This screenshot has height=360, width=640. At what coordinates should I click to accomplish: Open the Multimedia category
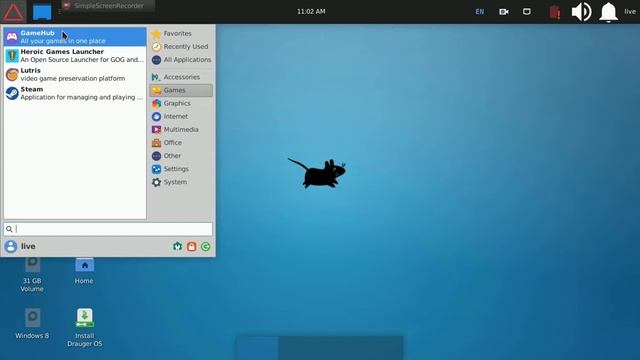181,129
